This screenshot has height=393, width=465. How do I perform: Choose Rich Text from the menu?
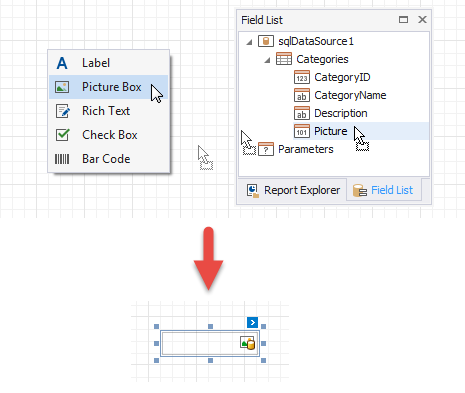point(108,111)
